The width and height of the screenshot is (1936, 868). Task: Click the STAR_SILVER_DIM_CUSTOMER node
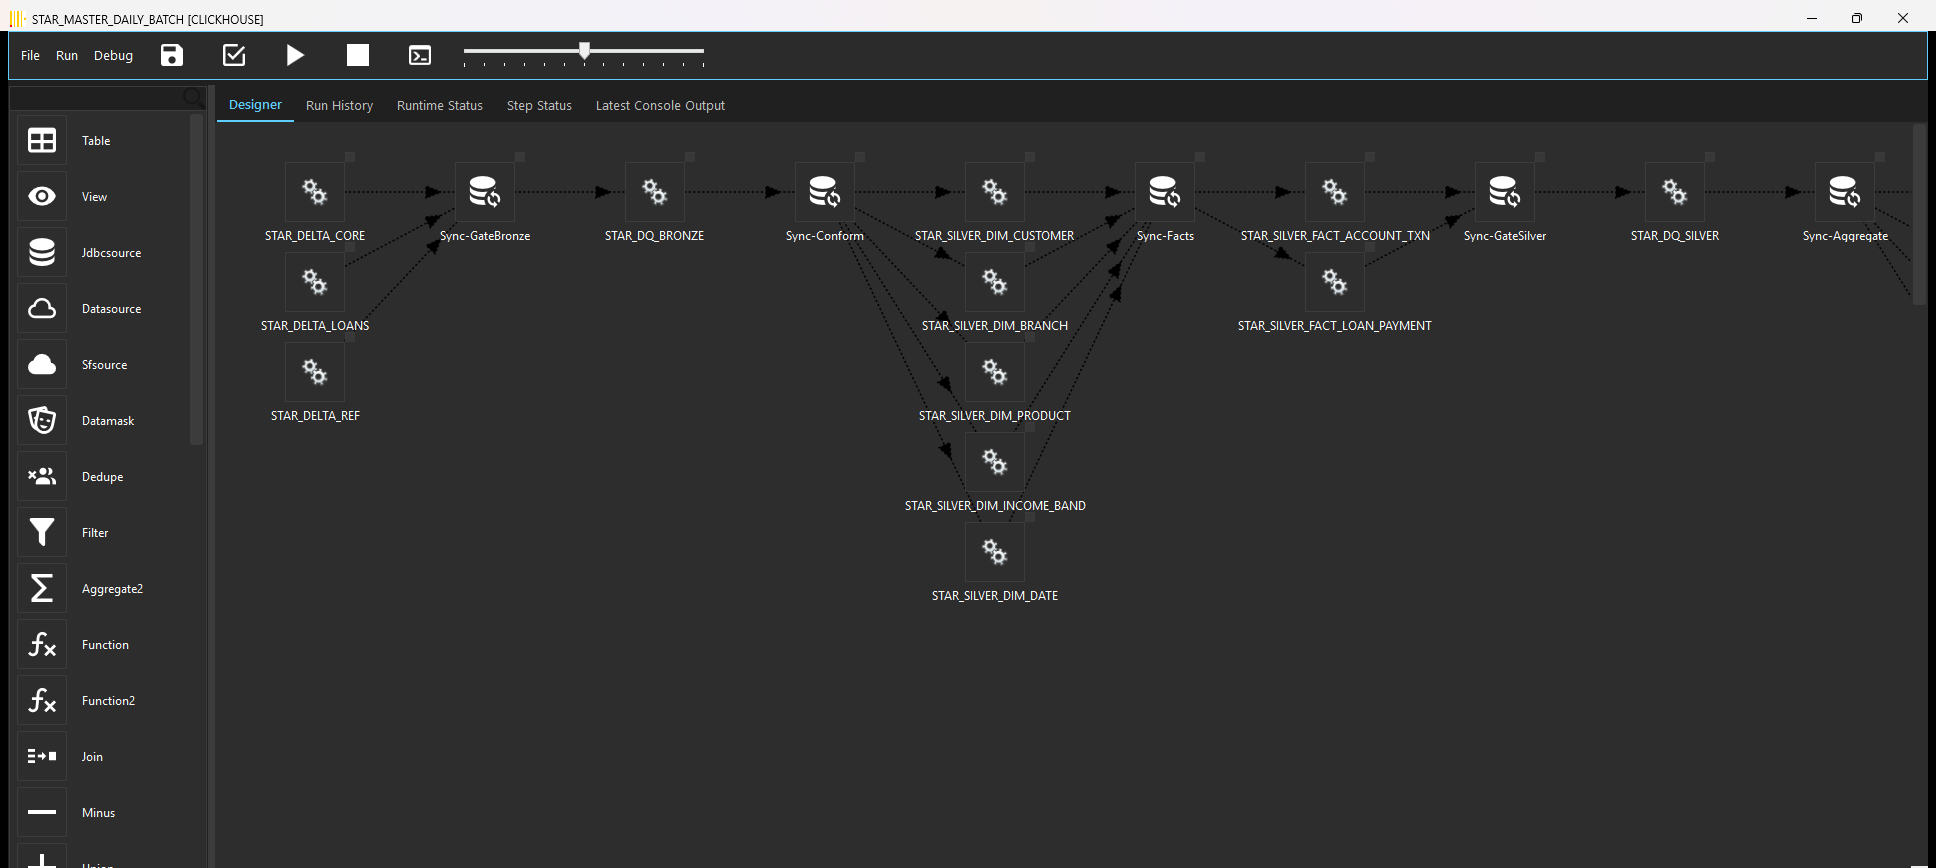[995, 192]
